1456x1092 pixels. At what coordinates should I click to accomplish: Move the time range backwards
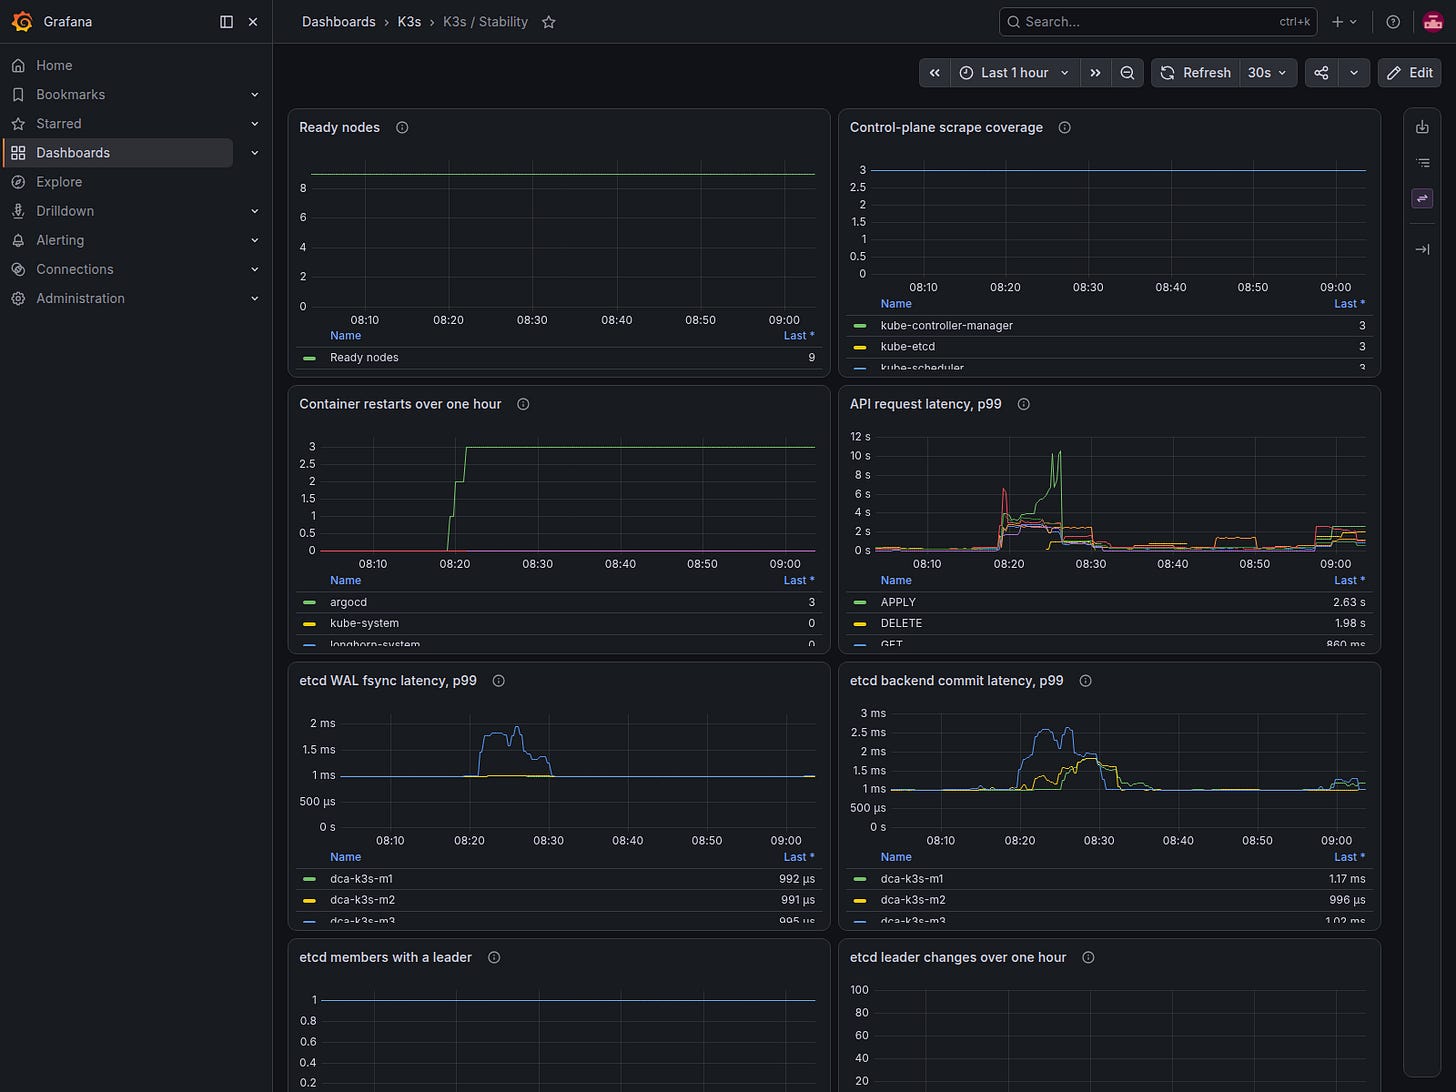click(x=934, y=73)
